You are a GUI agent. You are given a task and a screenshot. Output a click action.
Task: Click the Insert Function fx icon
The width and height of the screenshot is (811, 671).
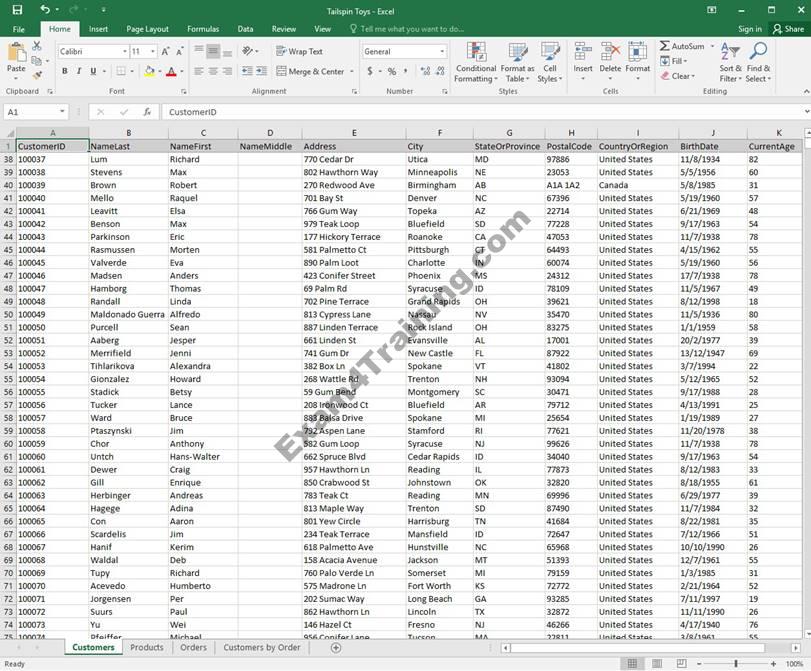coord(147,112)
